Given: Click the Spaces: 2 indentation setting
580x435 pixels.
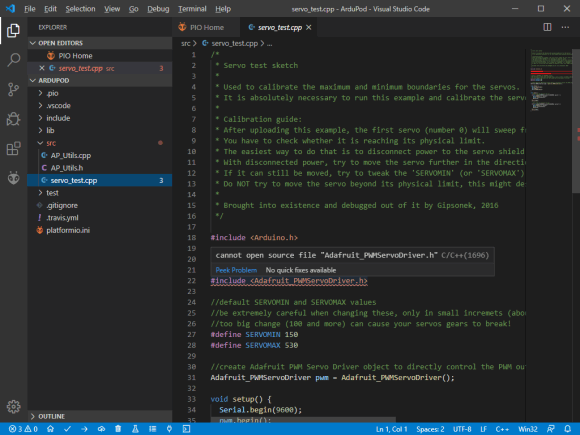Looking at the screenshot, I should point(430,429).
